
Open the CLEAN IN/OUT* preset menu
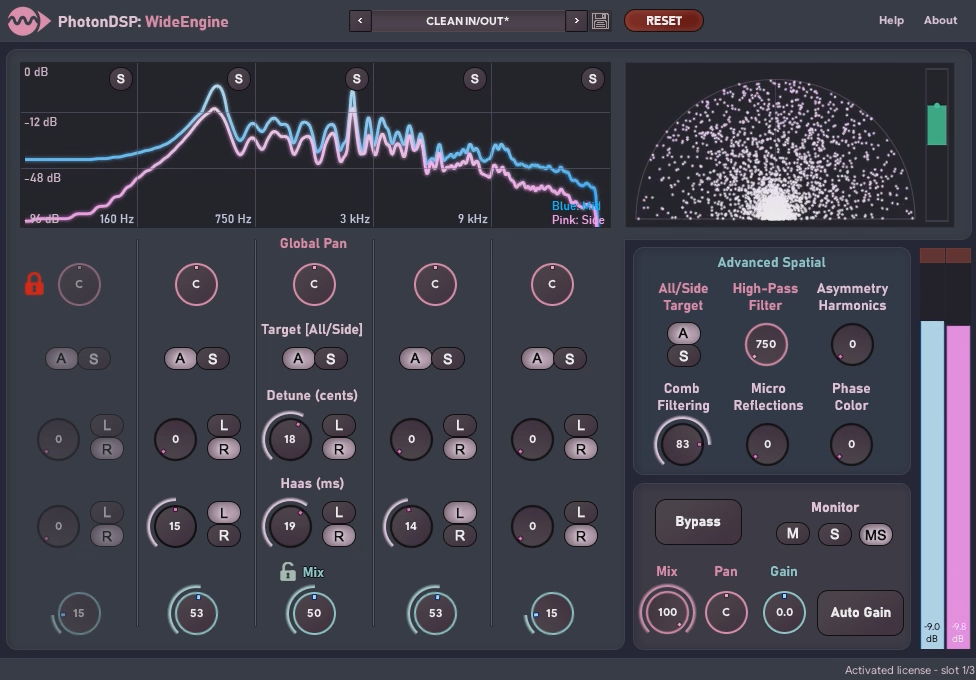[x=468, y=21]
